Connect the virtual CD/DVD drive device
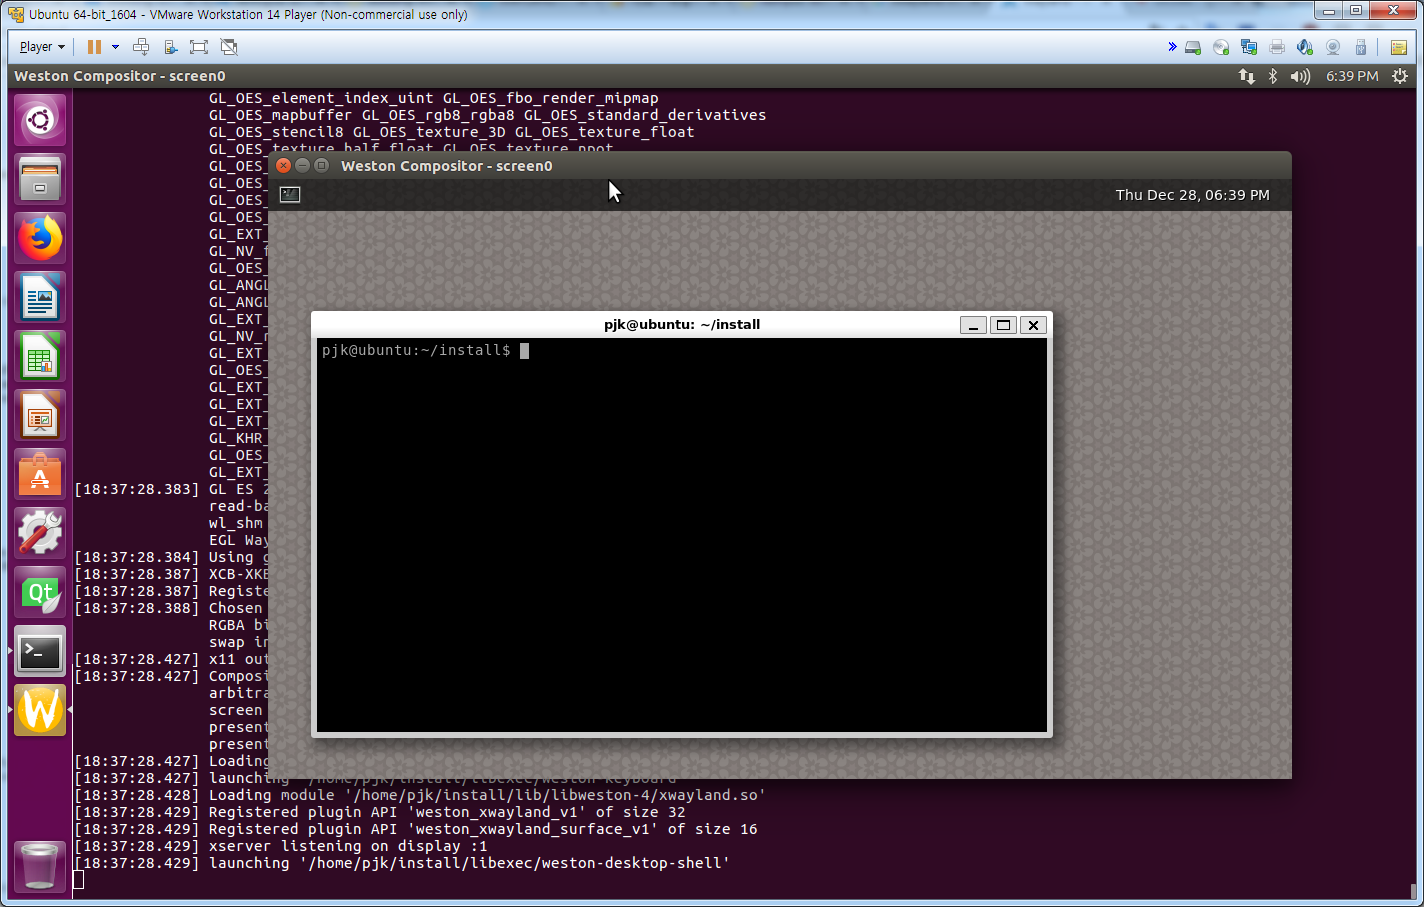 tap(1222, 46)
